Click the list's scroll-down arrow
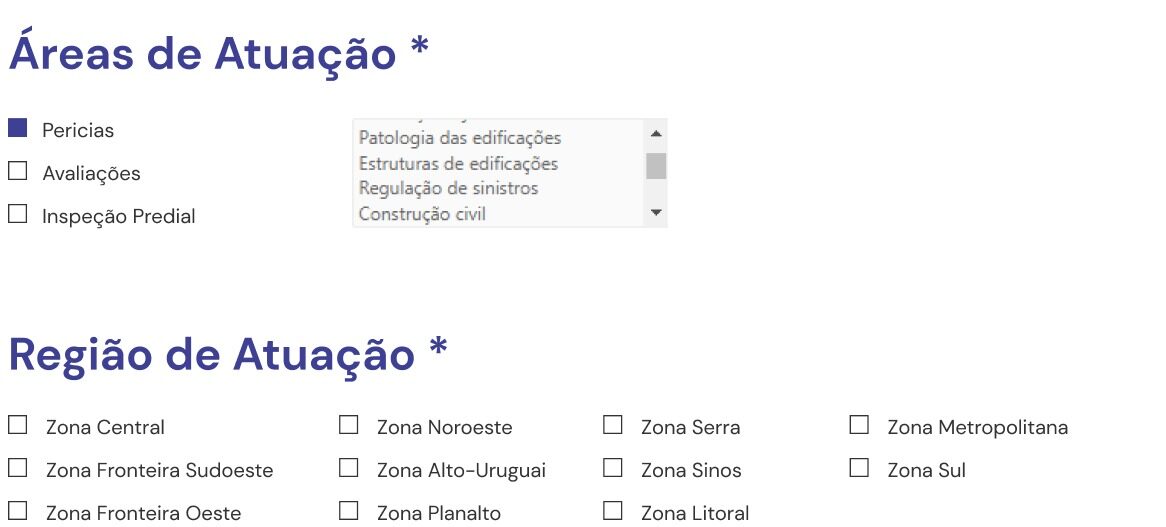This screenshot has height=527, width=1166. [x=656, y=213]
